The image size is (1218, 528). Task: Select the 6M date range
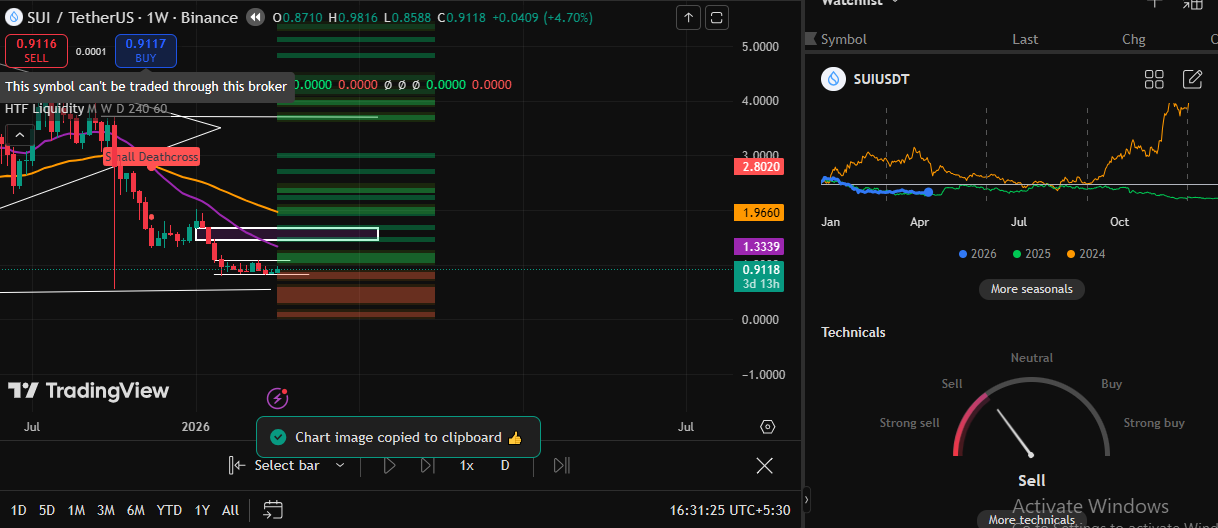136,510
